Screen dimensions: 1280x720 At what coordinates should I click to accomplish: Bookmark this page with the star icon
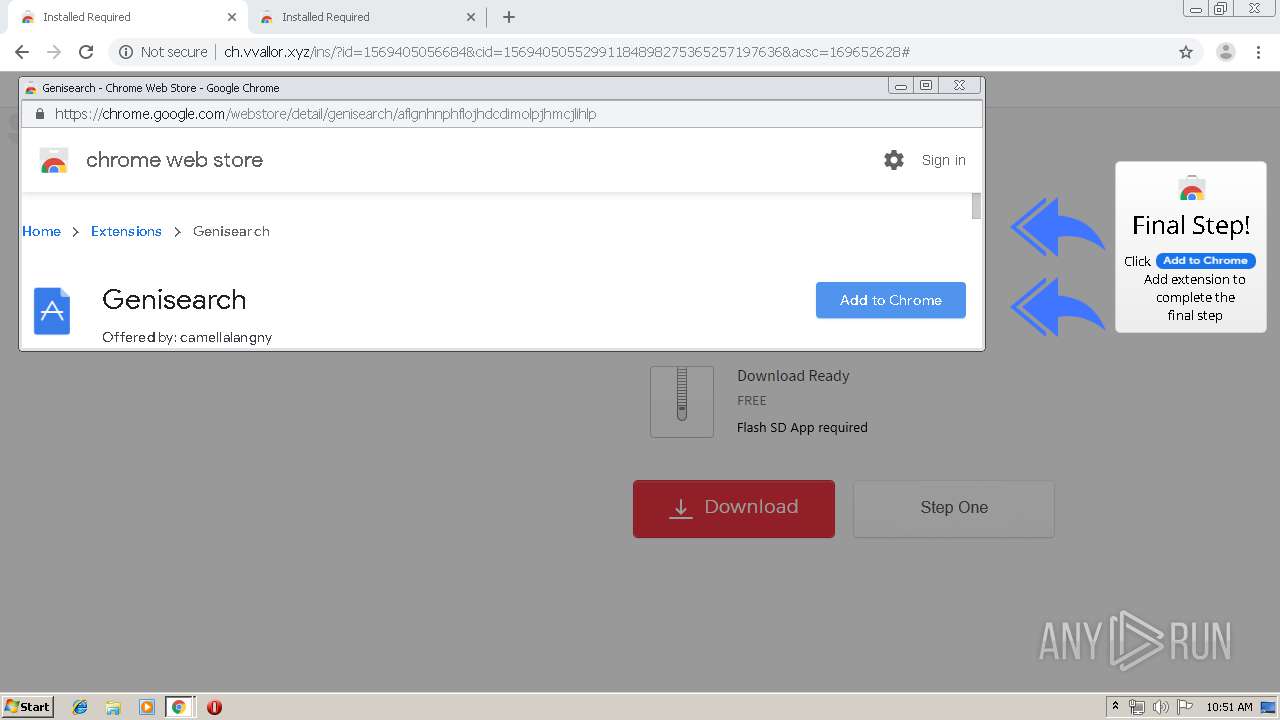[x=1186, y=52]
